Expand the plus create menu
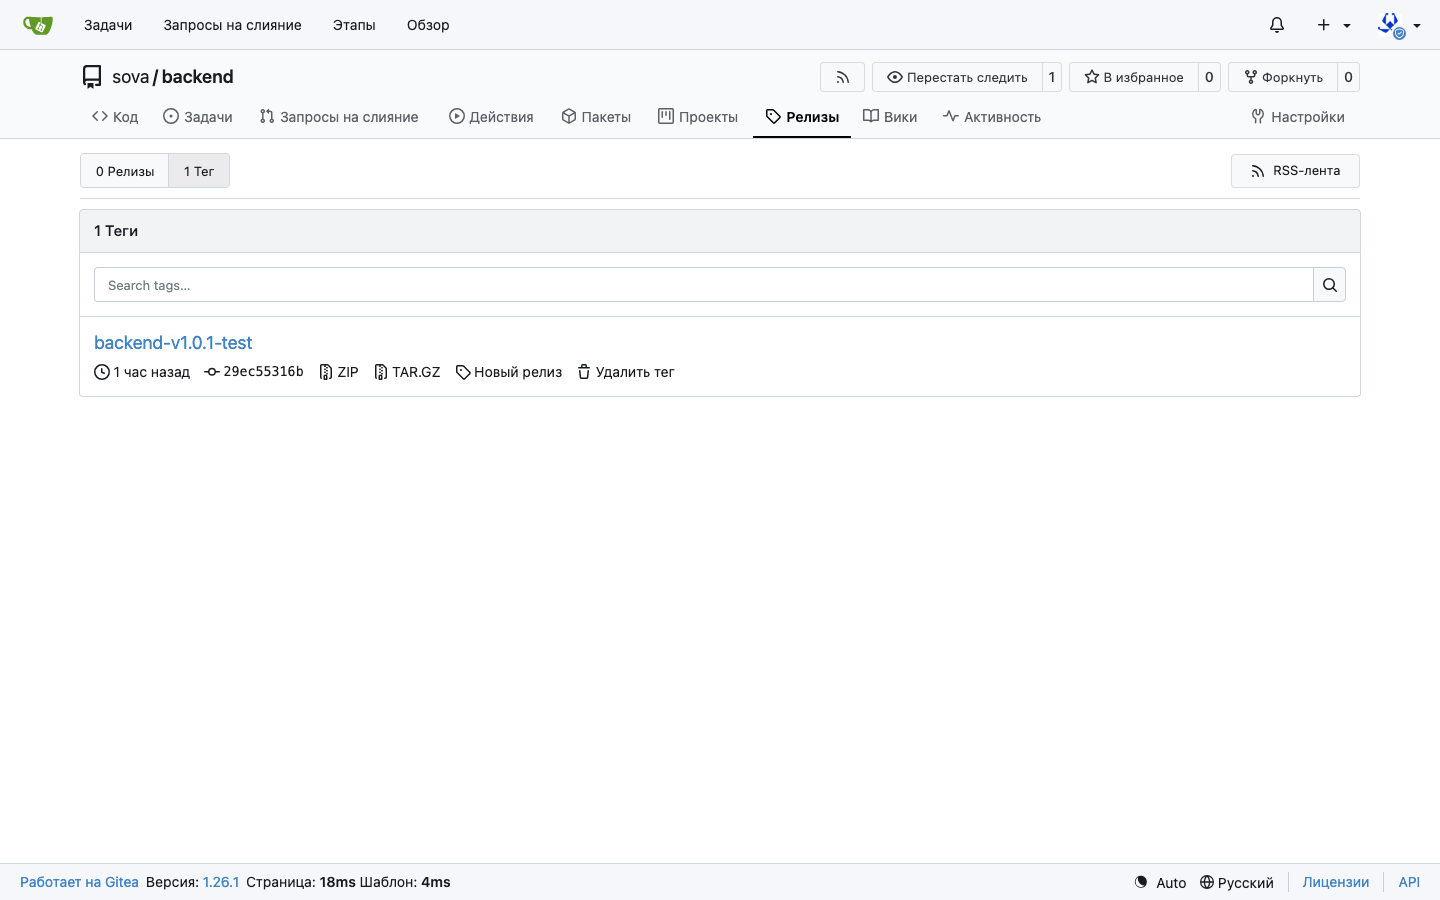 pyautogui.click(x=1334, y=25)
